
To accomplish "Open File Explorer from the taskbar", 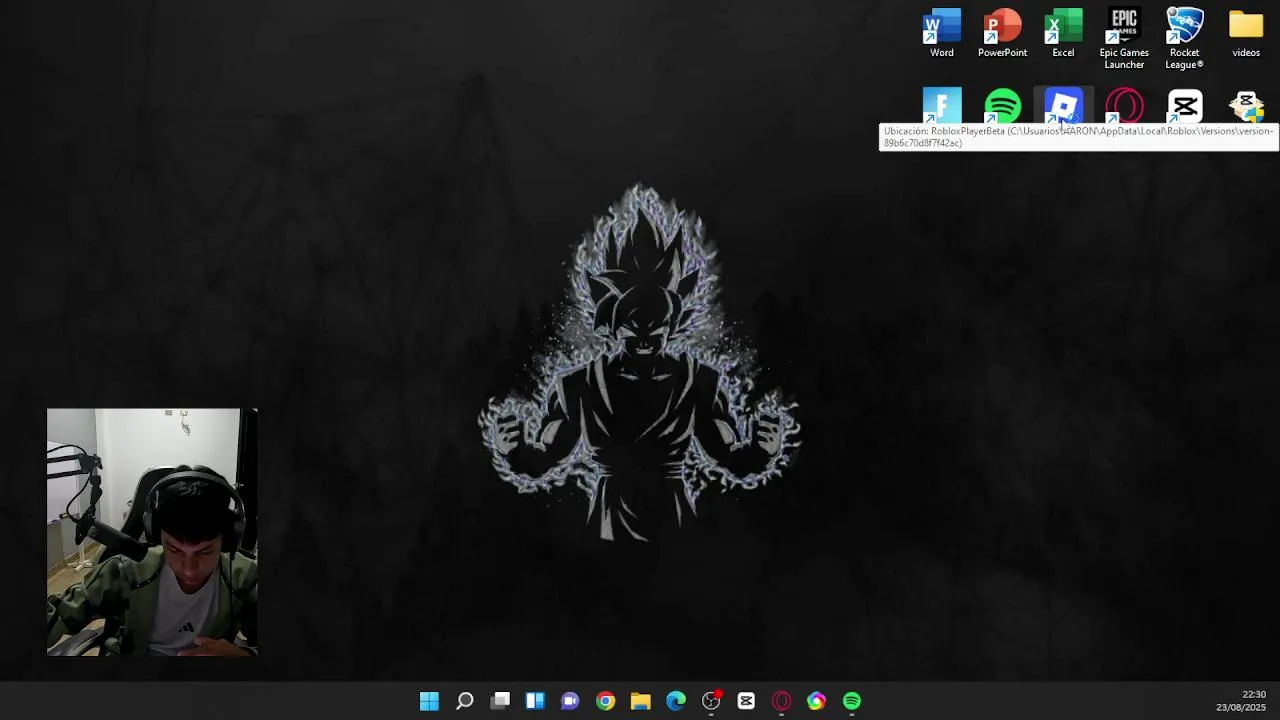I will (x=640, y=701).
